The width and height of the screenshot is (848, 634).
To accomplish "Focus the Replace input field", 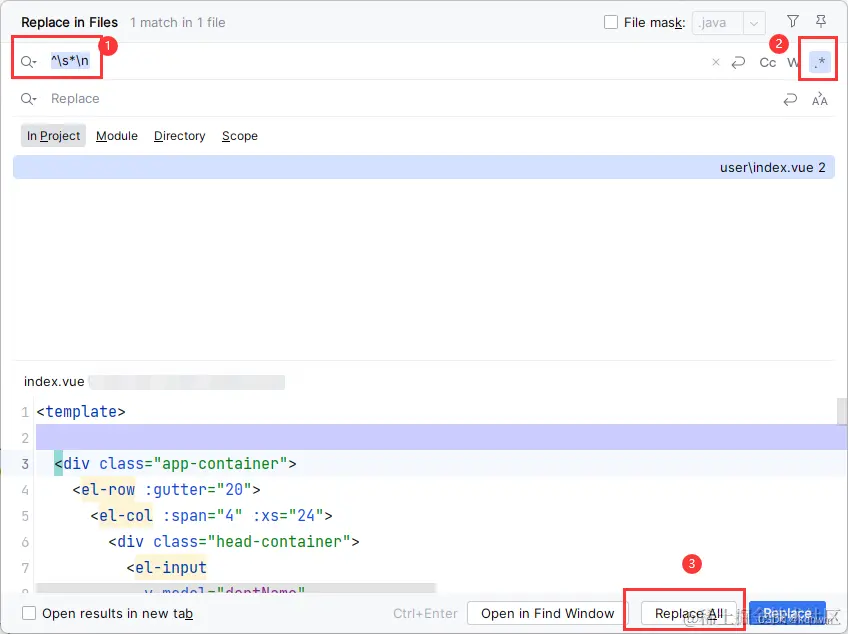I will tap(411, 99).
